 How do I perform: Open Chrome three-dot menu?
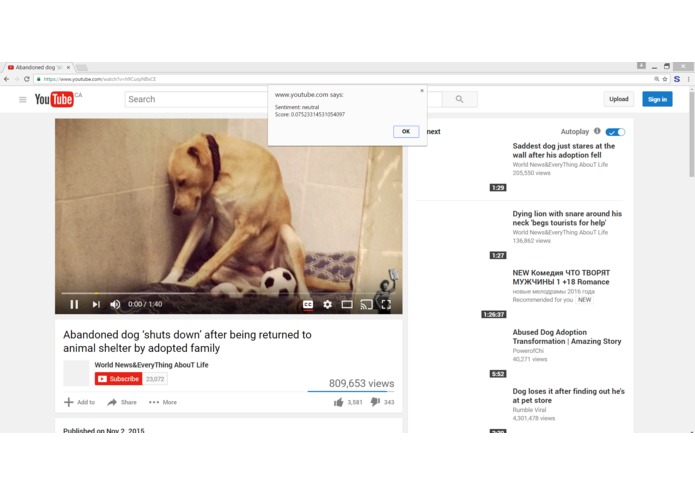(688, 79)
